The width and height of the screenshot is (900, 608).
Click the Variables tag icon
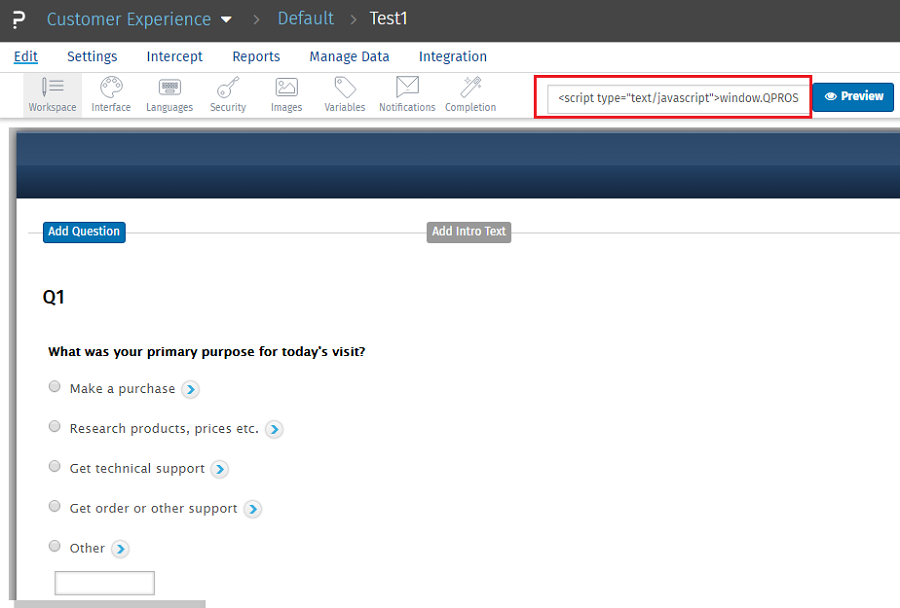tap(345, 88)
